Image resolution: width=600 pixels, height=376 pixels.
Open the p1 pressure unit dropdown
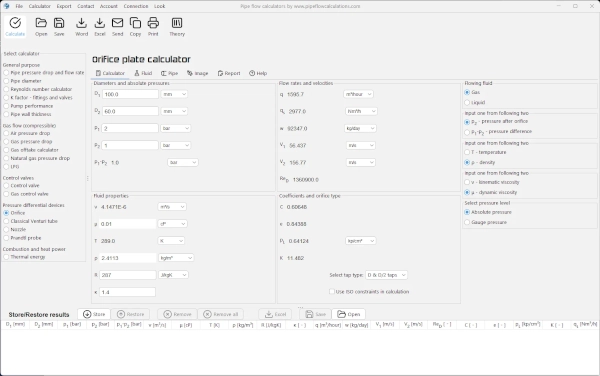tap(176, 128)
